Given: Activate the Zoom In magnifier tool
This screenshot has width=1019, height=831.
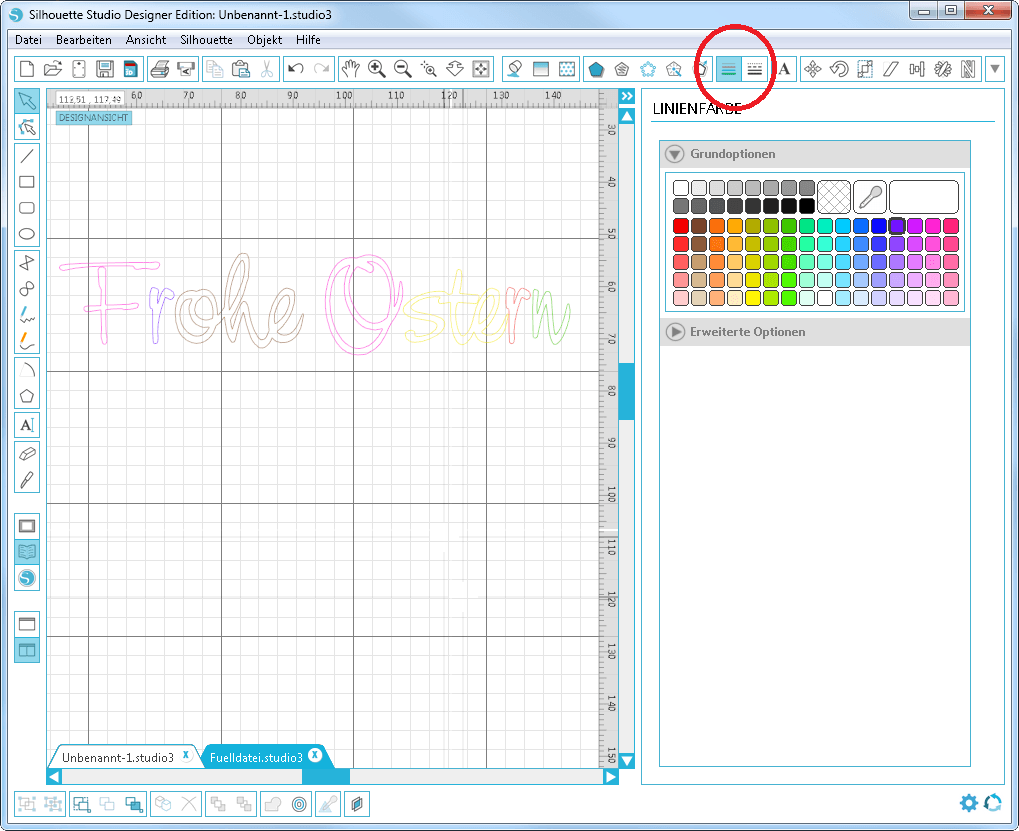Looking at the screenshot, I should coord(377,68).
